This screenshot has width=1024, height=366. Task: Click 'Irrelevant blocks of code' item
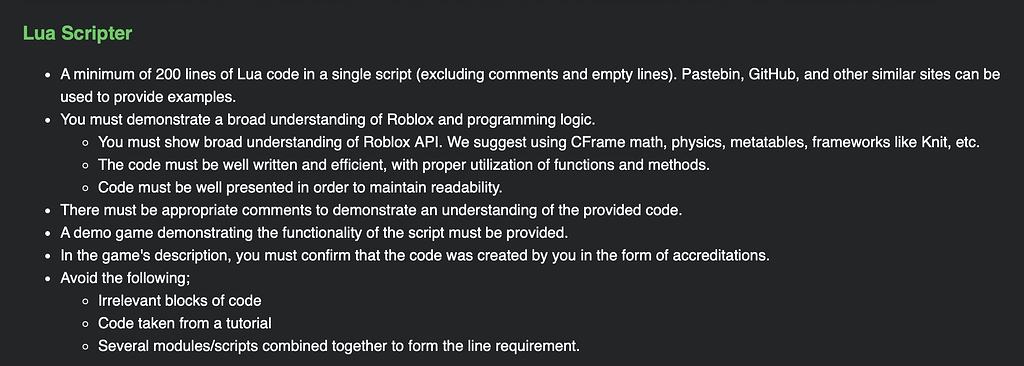pos(180,301)
